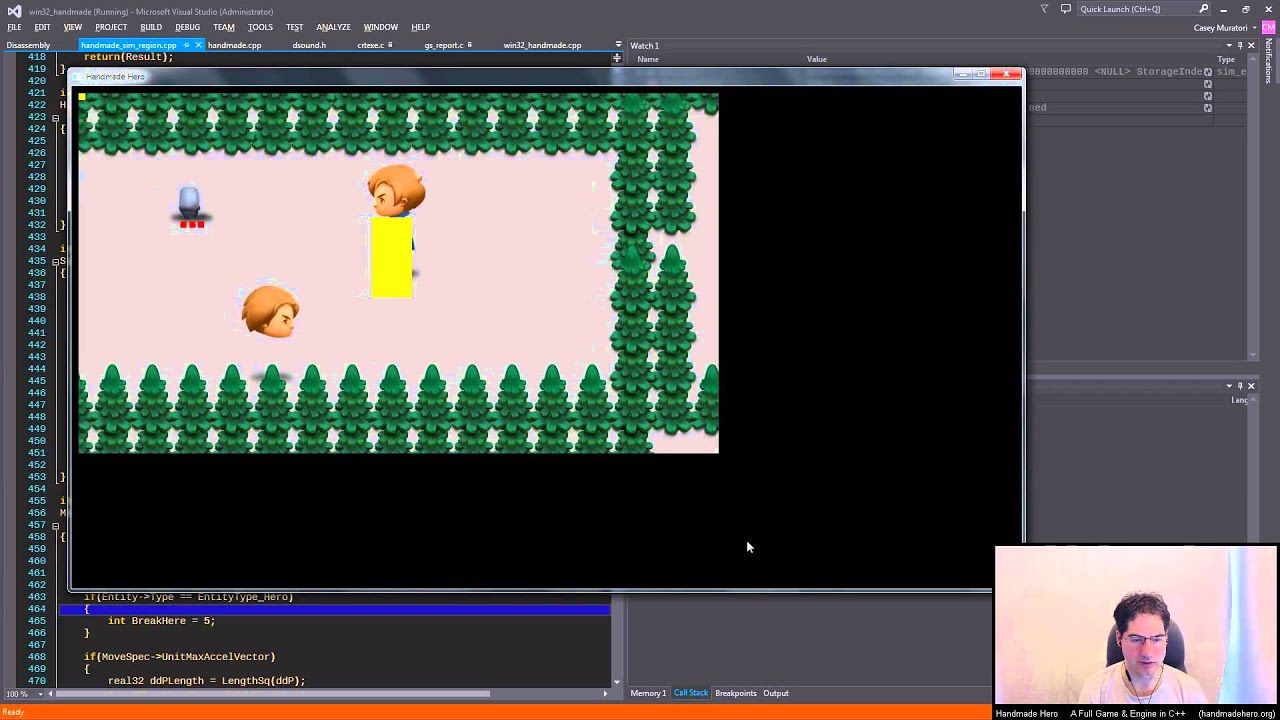
Task: Open the document tabs overflow dropdown
Action: click(618, 45)
